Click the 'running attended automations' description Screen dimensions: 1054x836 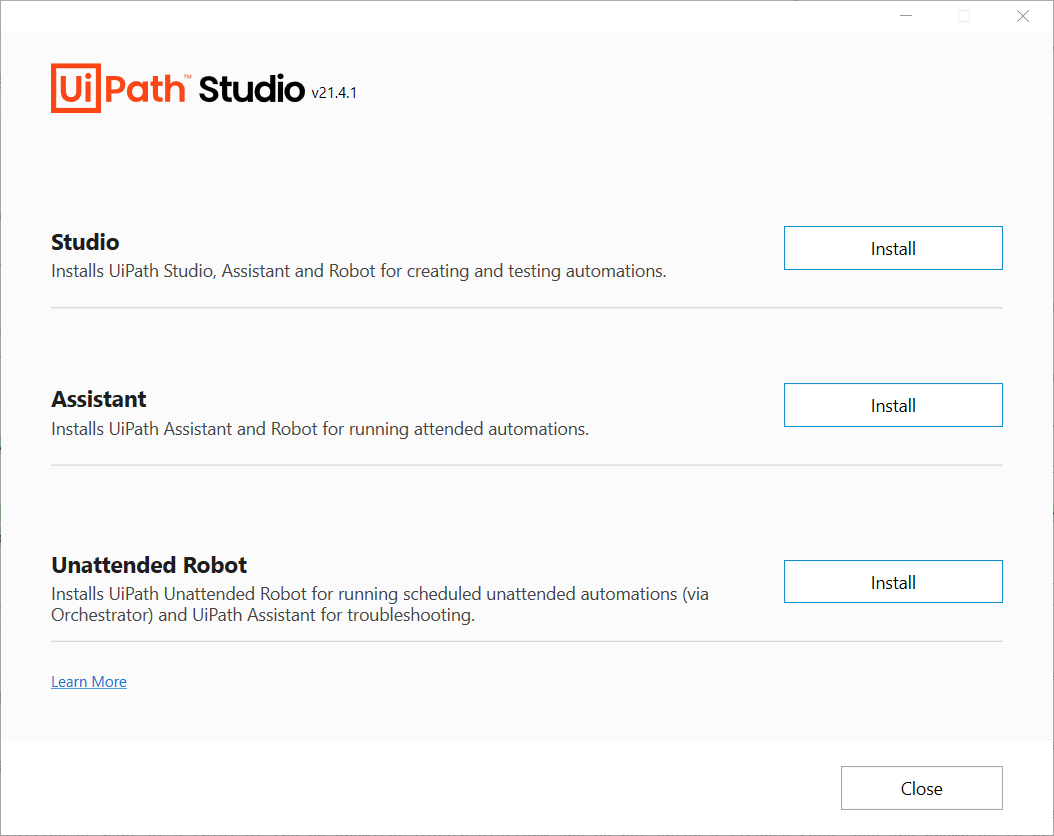pos(320,429)
